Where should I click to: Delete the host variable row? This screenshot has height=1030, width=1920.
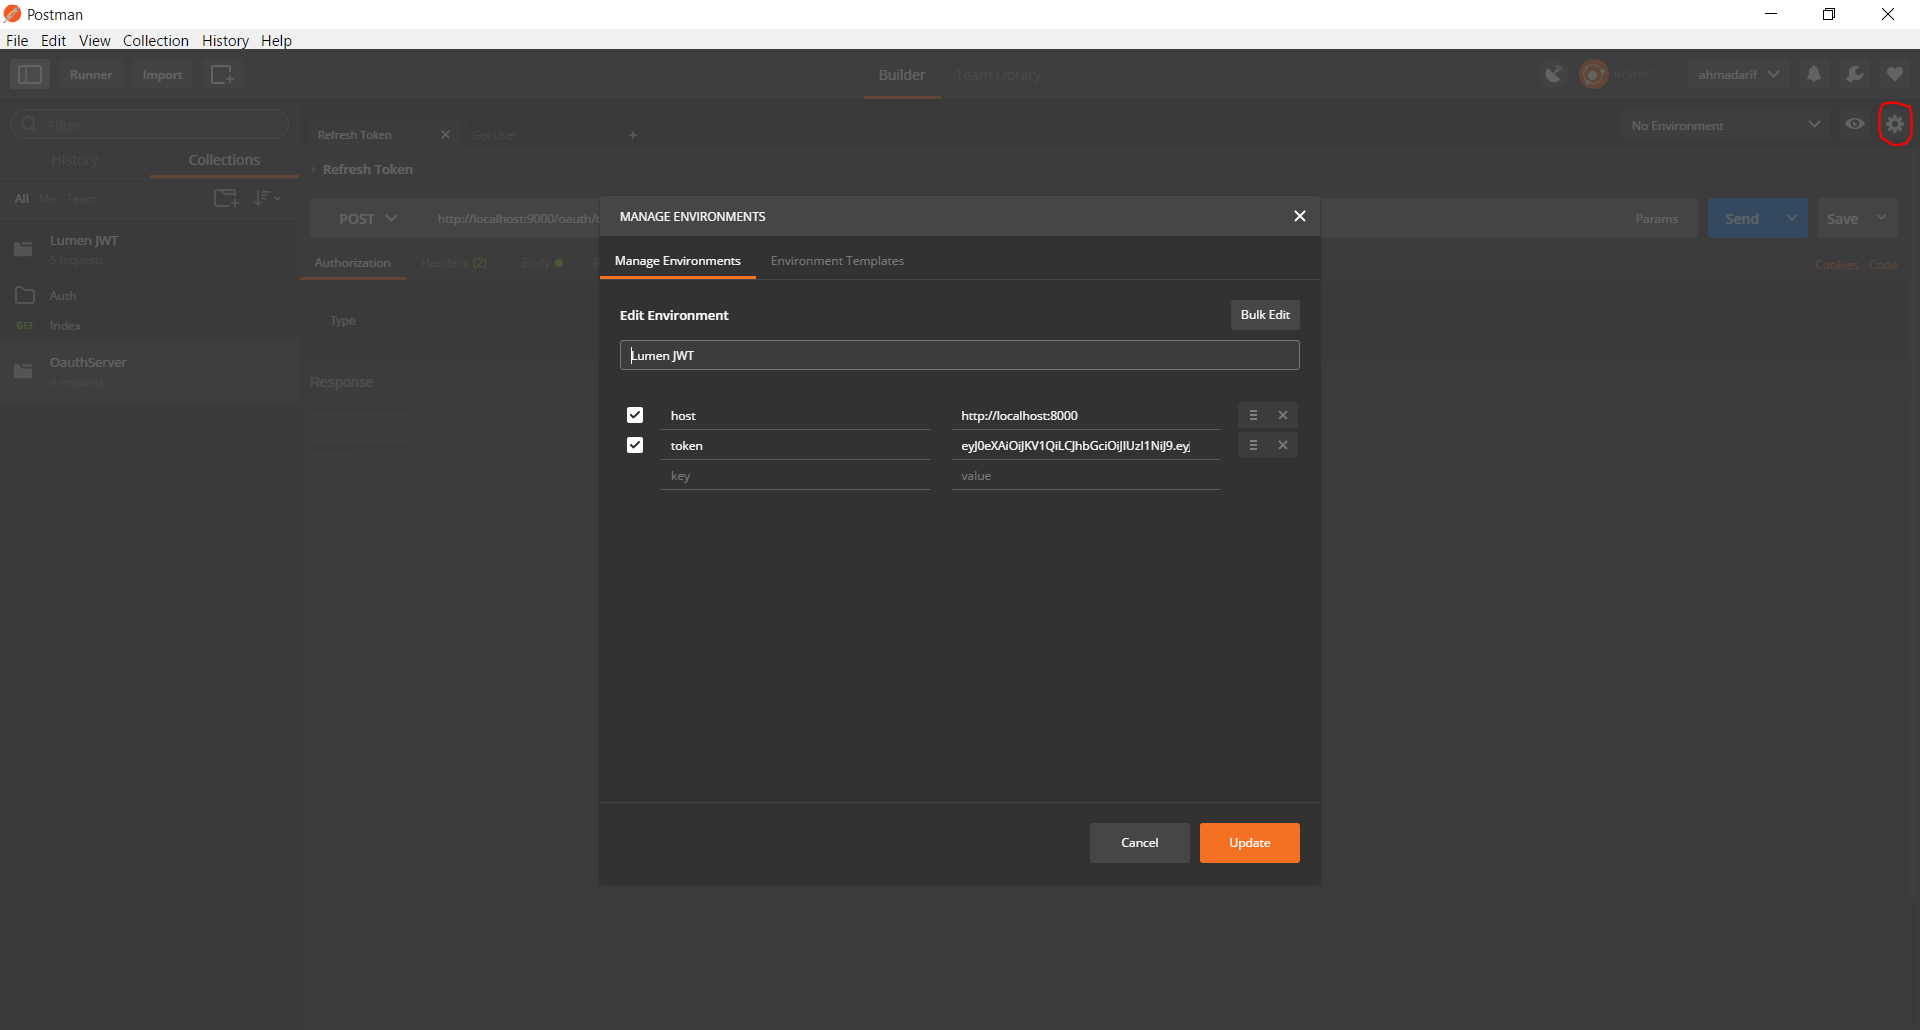pos(1283,415)
